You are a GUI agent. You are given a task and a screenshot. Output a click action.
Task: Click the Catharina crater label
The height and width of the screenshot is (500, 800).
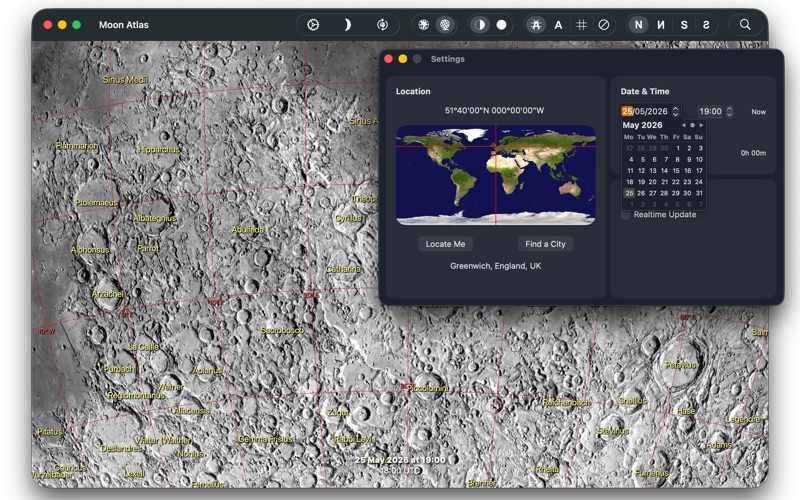click(x=343, y=269)
